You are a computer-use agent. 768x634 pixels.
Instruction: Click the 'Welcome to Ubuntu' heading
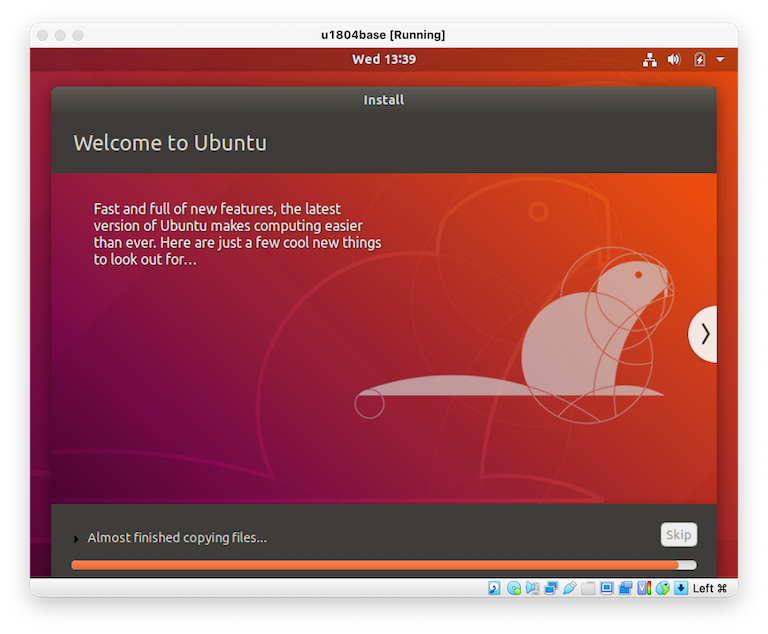170,143
